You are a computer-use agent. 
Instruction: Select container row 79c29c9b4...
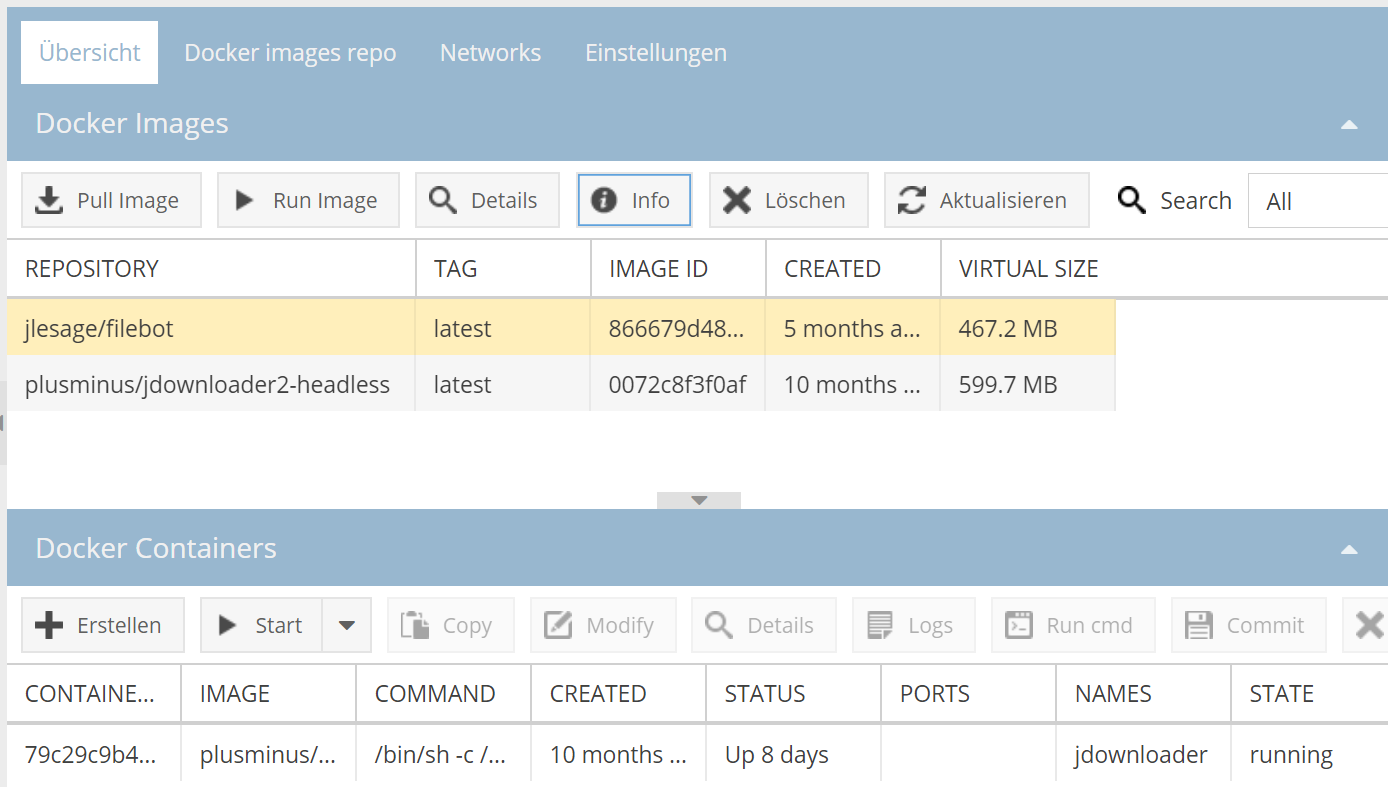697,754
